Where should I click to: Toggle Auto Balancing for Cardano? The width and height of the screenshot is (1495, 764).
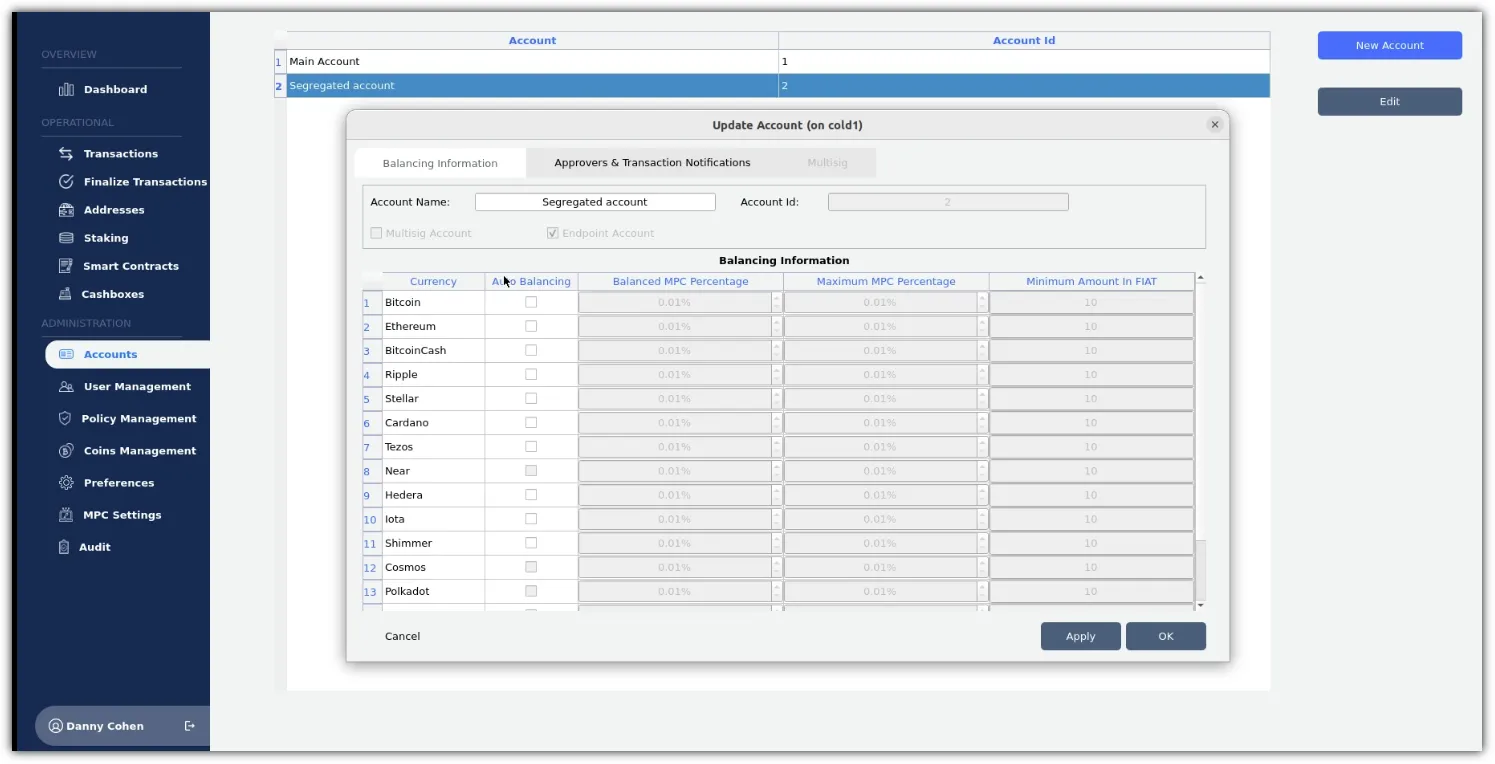click(x=531, y=422)
